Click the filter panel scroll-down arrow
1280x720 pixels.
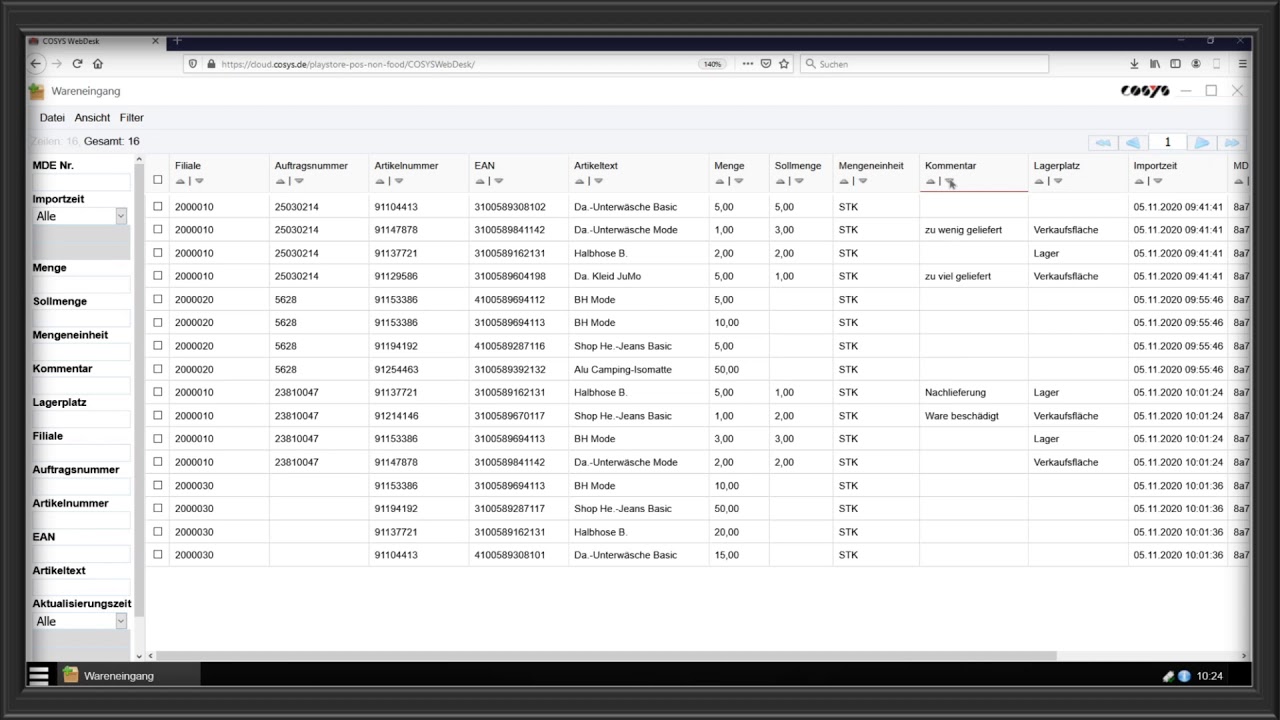pyautogui.click(x=139, y=656)
